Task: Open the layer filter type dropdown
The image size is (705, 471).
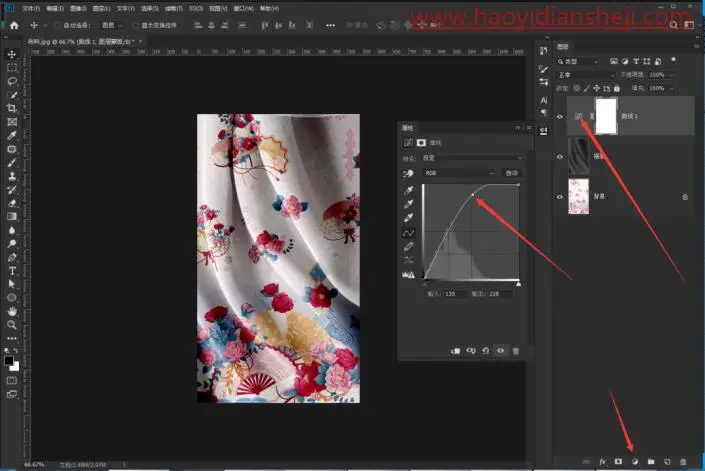Action: [578, 61]
